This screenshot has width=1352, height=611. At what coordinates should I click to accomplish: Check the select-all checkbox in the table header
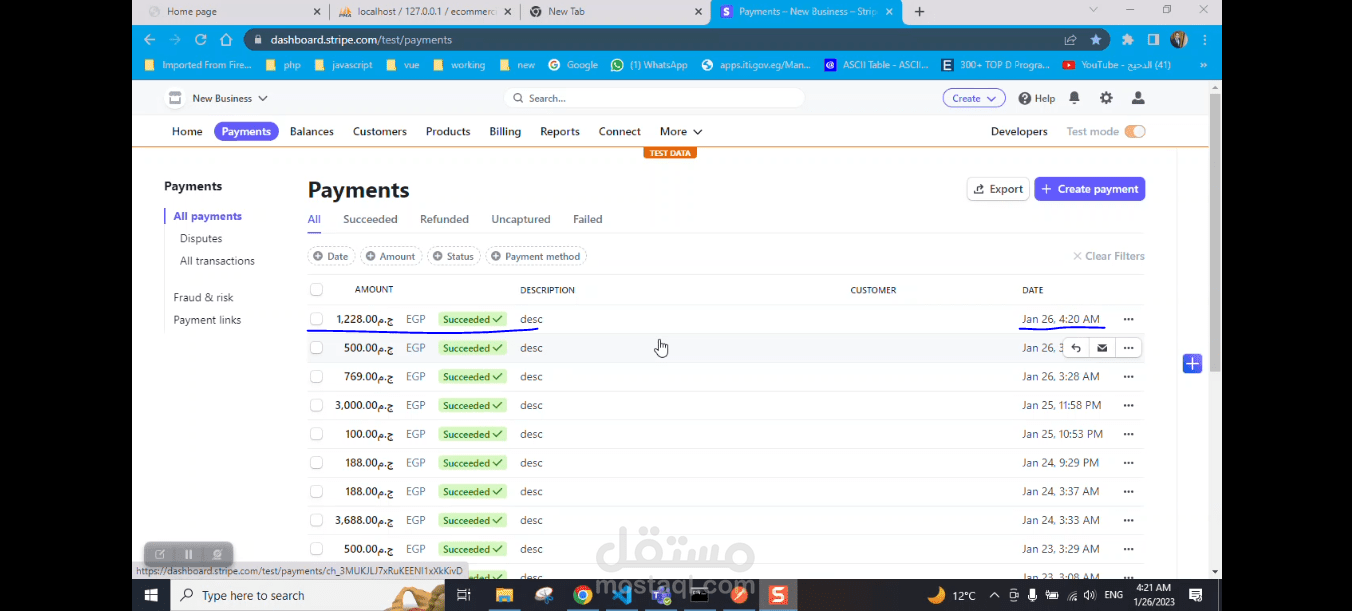point(316,290)
